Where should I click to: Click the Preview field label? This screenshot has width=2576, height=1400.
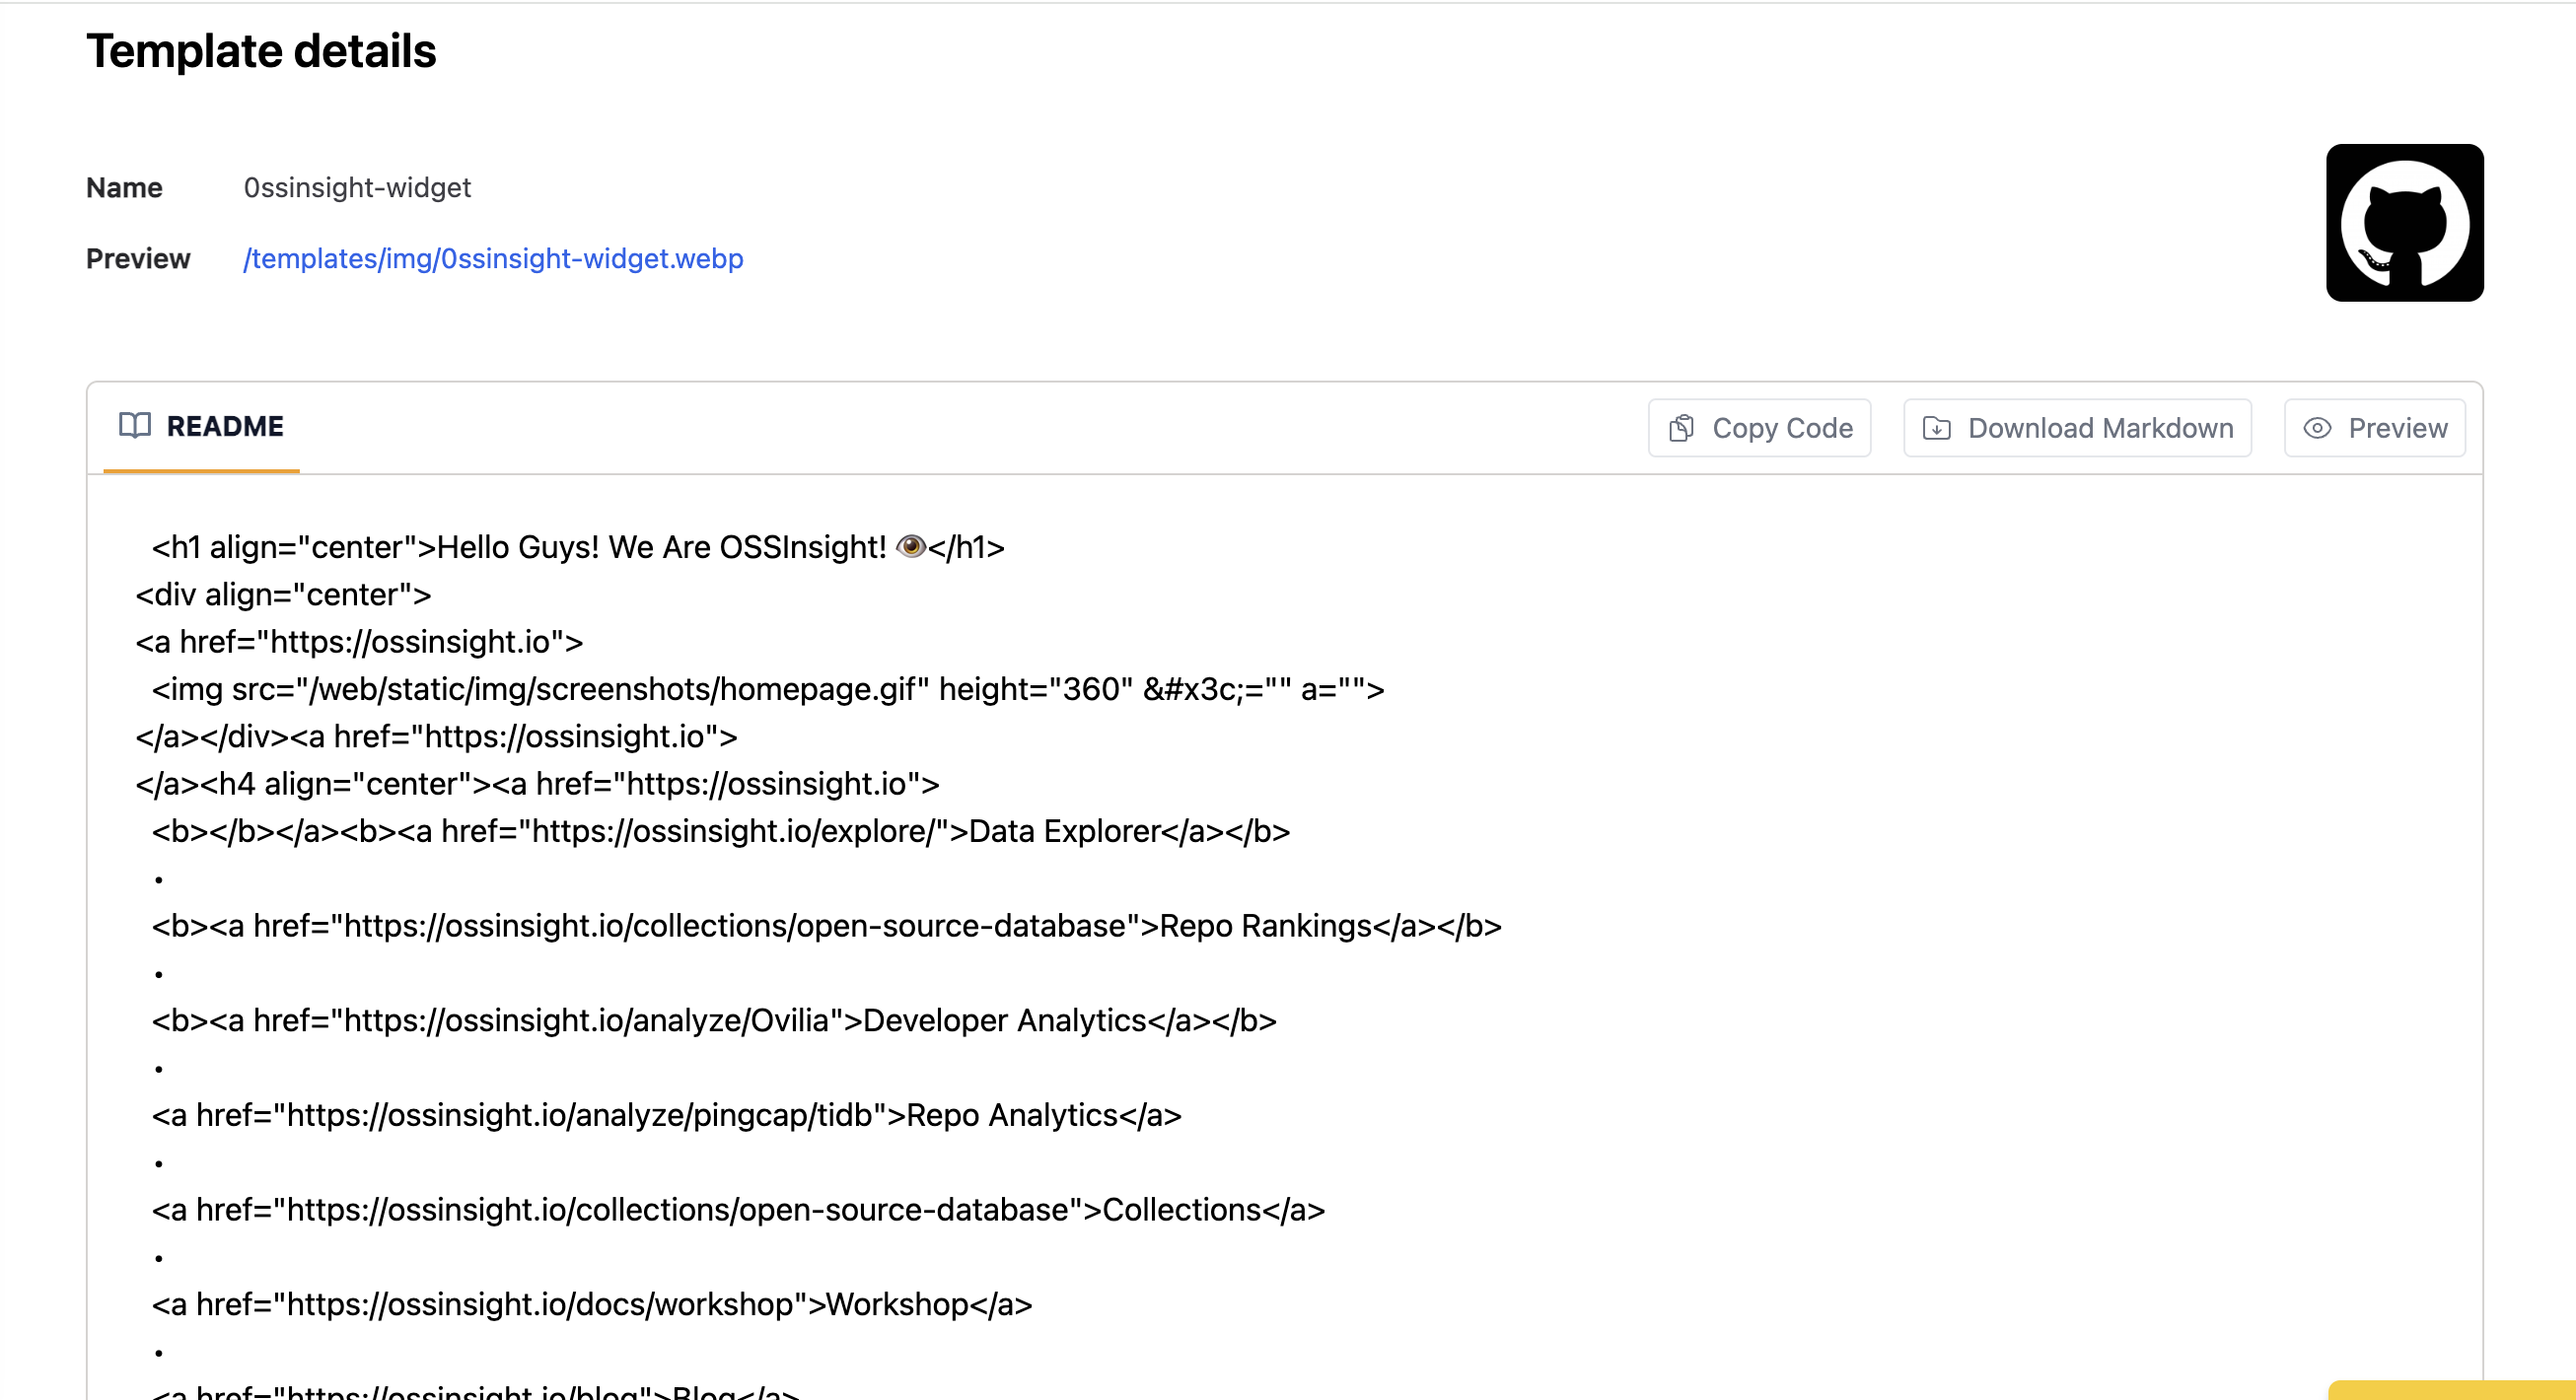[138, 259]
